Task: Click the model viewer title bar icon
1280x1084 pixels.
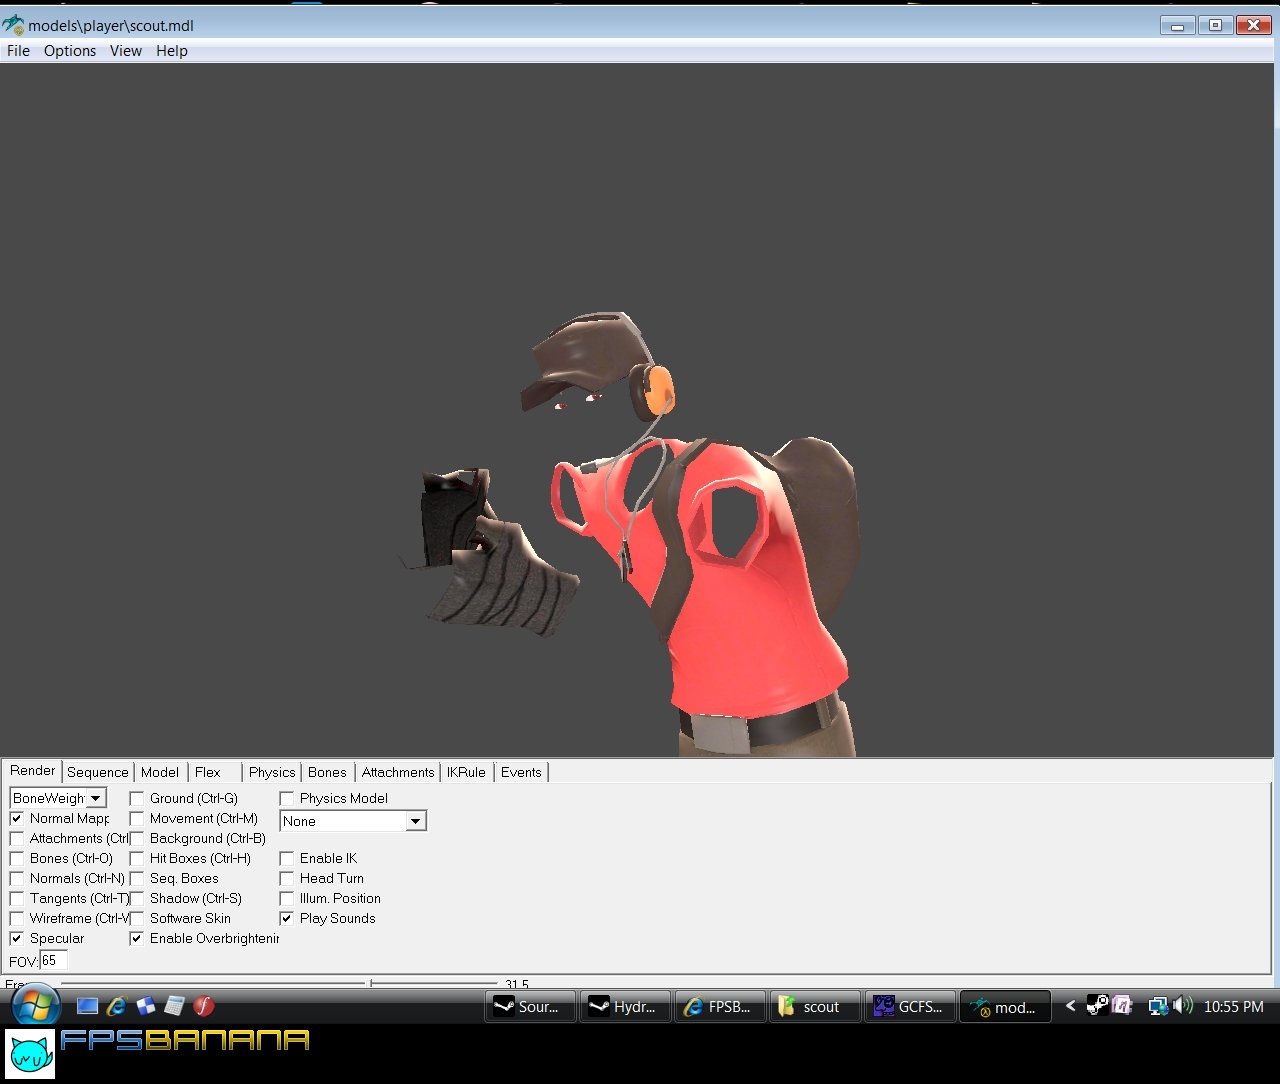Action: [13, 24]
